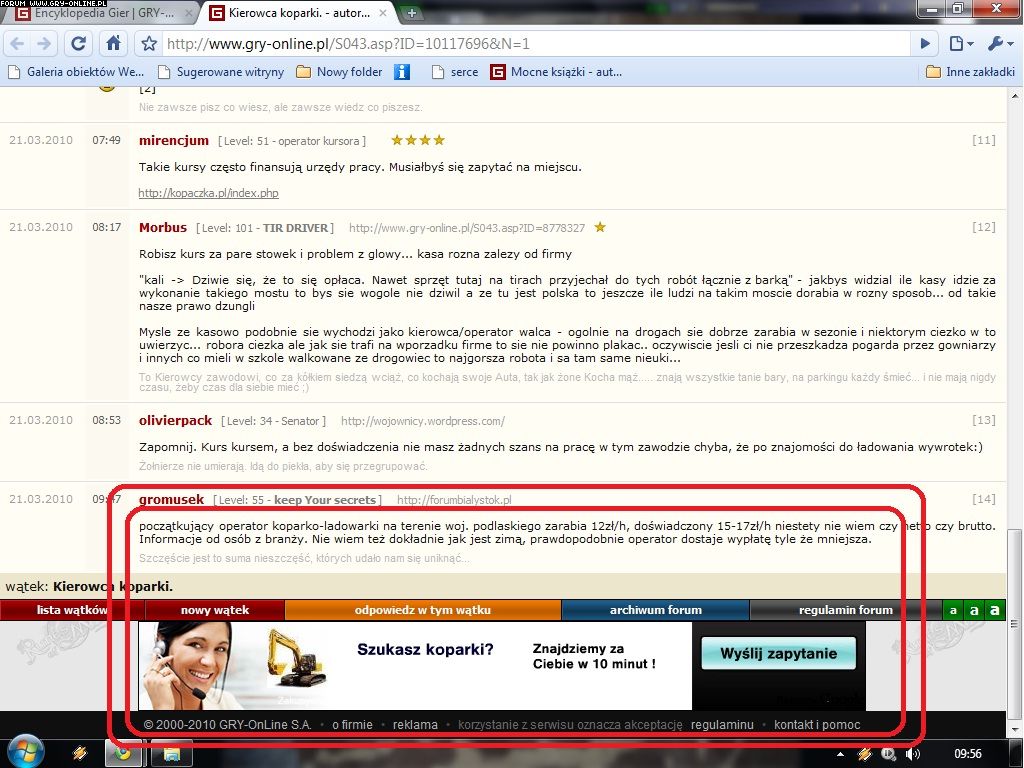Open the Chrome taskbar button
The height and width of the screenshot is (768, 1024).
point(125,754)
